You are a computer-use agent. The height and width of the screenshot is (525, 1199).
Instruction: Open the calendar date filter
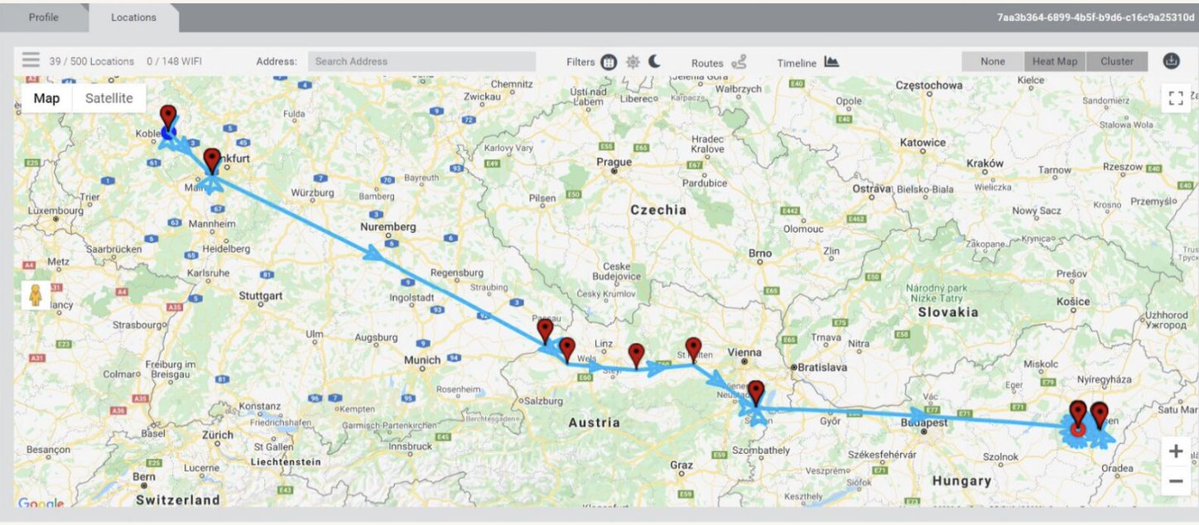tap(609, 62)
